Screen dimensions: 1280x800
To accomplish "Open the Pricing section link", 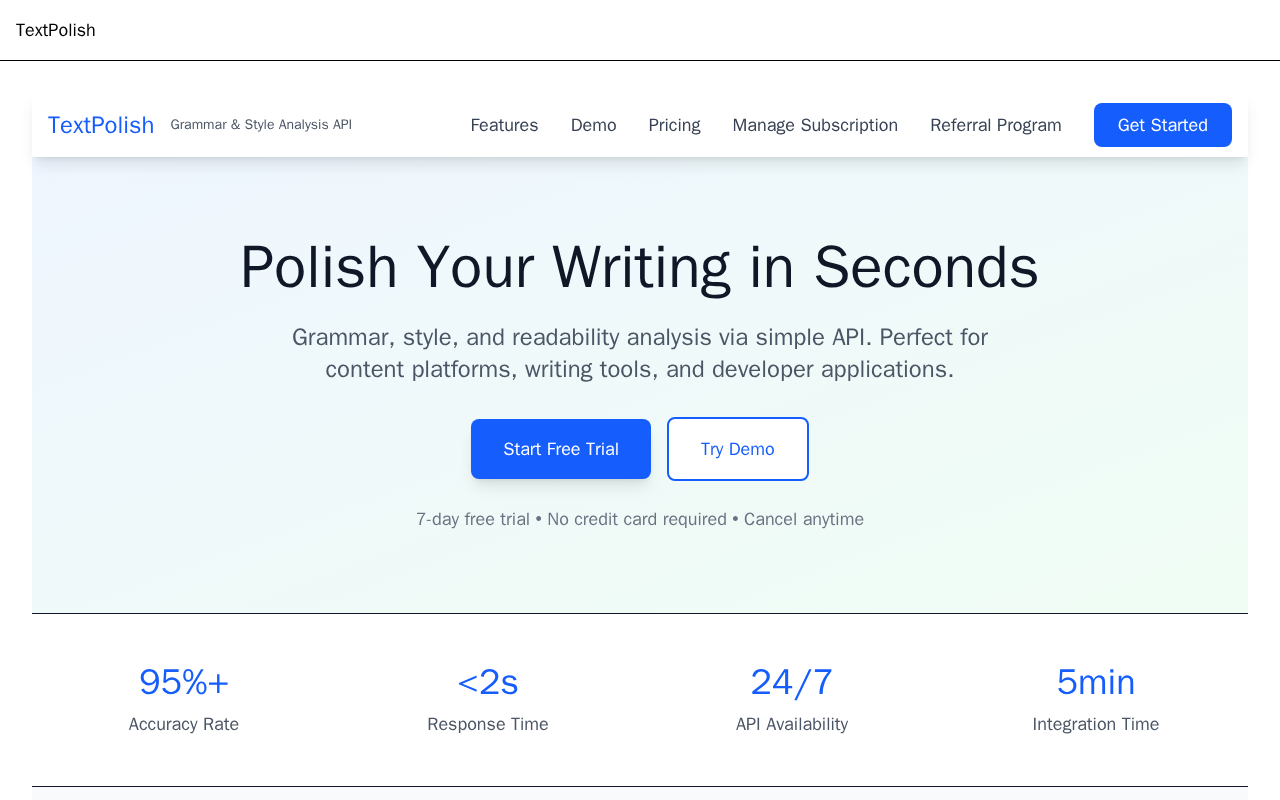I will [674, 125].
